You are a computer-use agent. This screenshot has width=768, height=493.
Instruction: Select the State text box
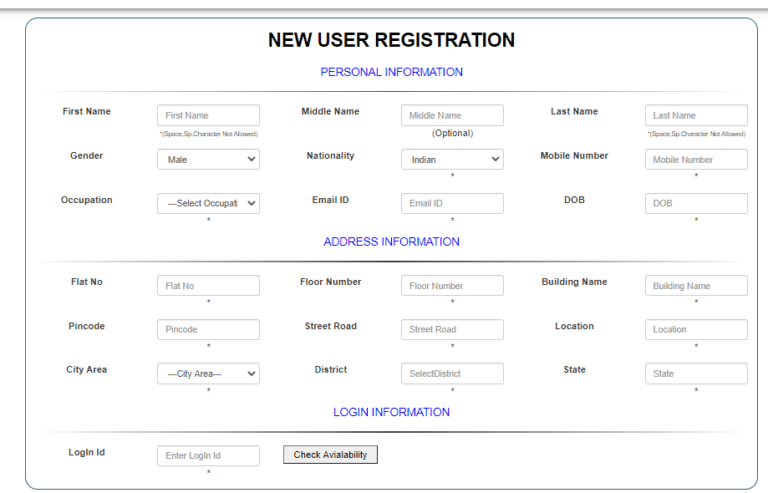[x=696, y=374]
